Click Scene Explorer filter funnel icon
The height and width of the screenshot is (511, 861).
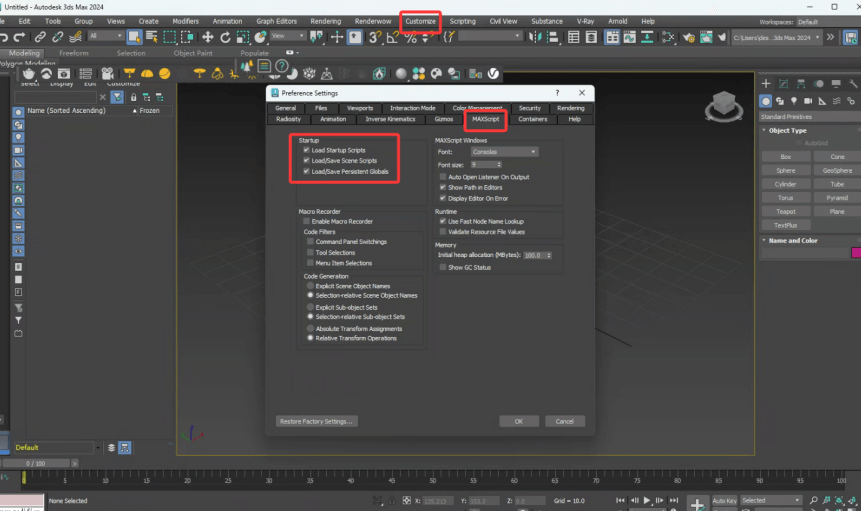point(117,97)
